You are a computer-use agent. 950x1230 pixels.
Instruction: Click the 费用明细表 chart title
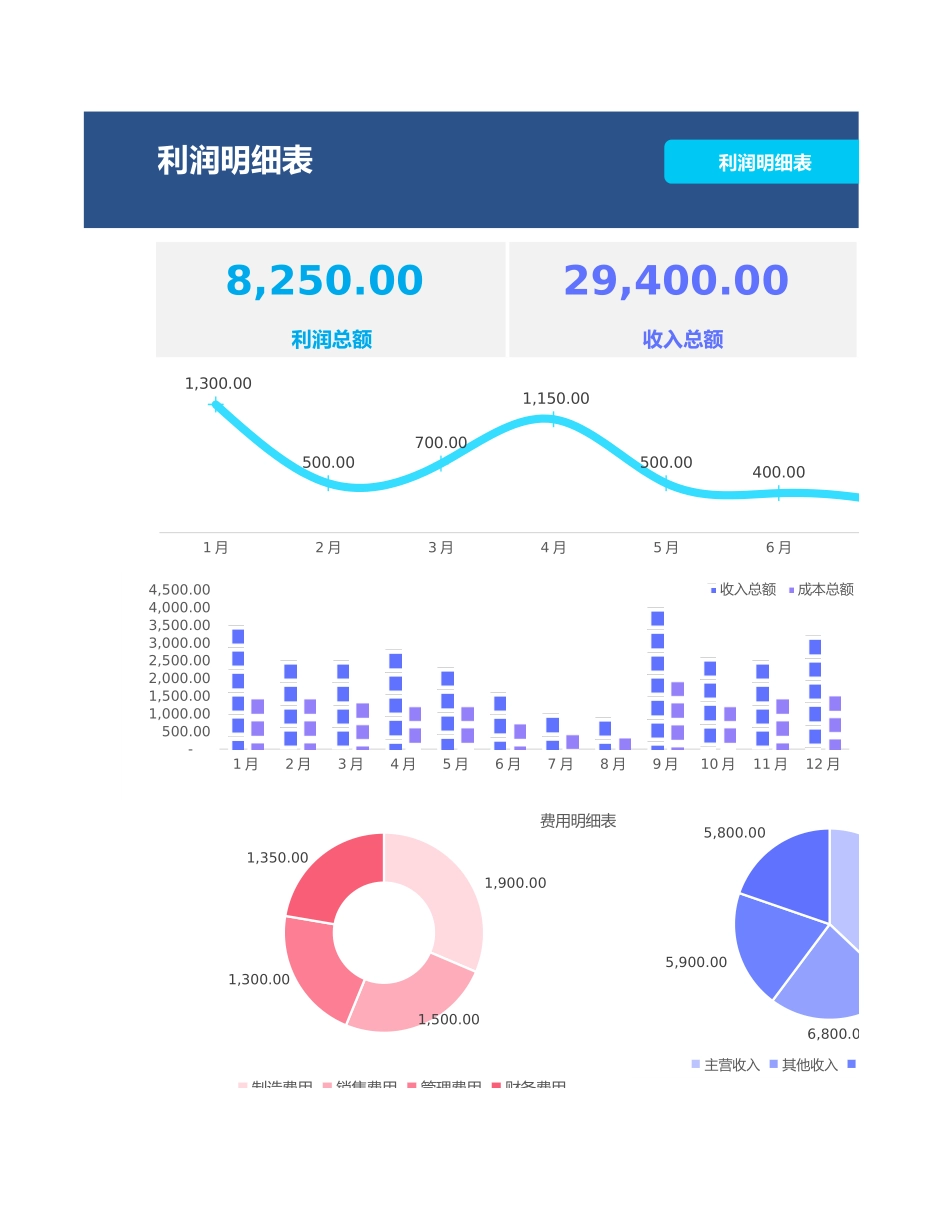tap(577, 820)
